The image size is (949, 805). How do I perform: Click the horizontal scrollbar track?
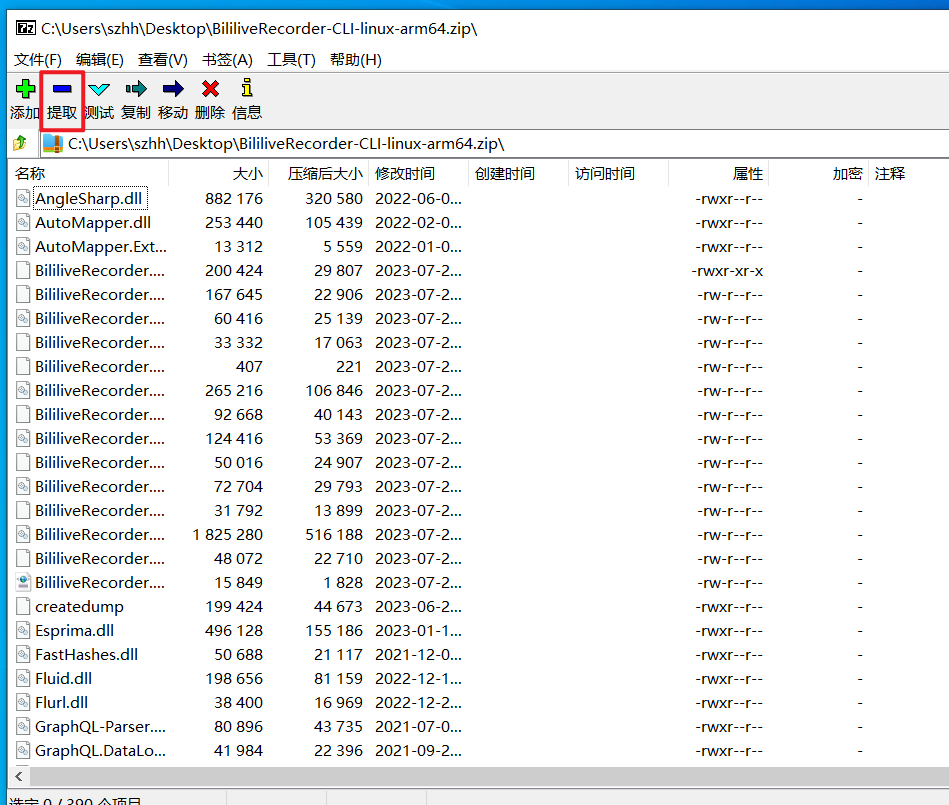[x=490, y=777]
